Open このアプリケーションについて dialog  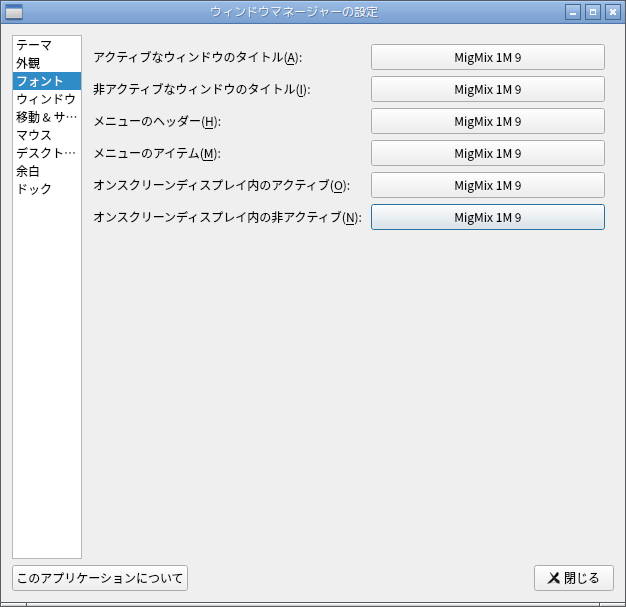pyautogui.click(x=100, y=578)
